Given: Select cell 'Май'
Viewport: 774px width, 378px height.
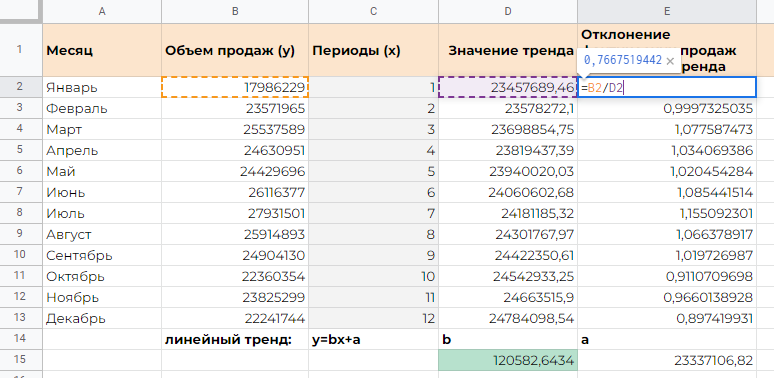Looking at the screenshot, I should tap(102, 171).
